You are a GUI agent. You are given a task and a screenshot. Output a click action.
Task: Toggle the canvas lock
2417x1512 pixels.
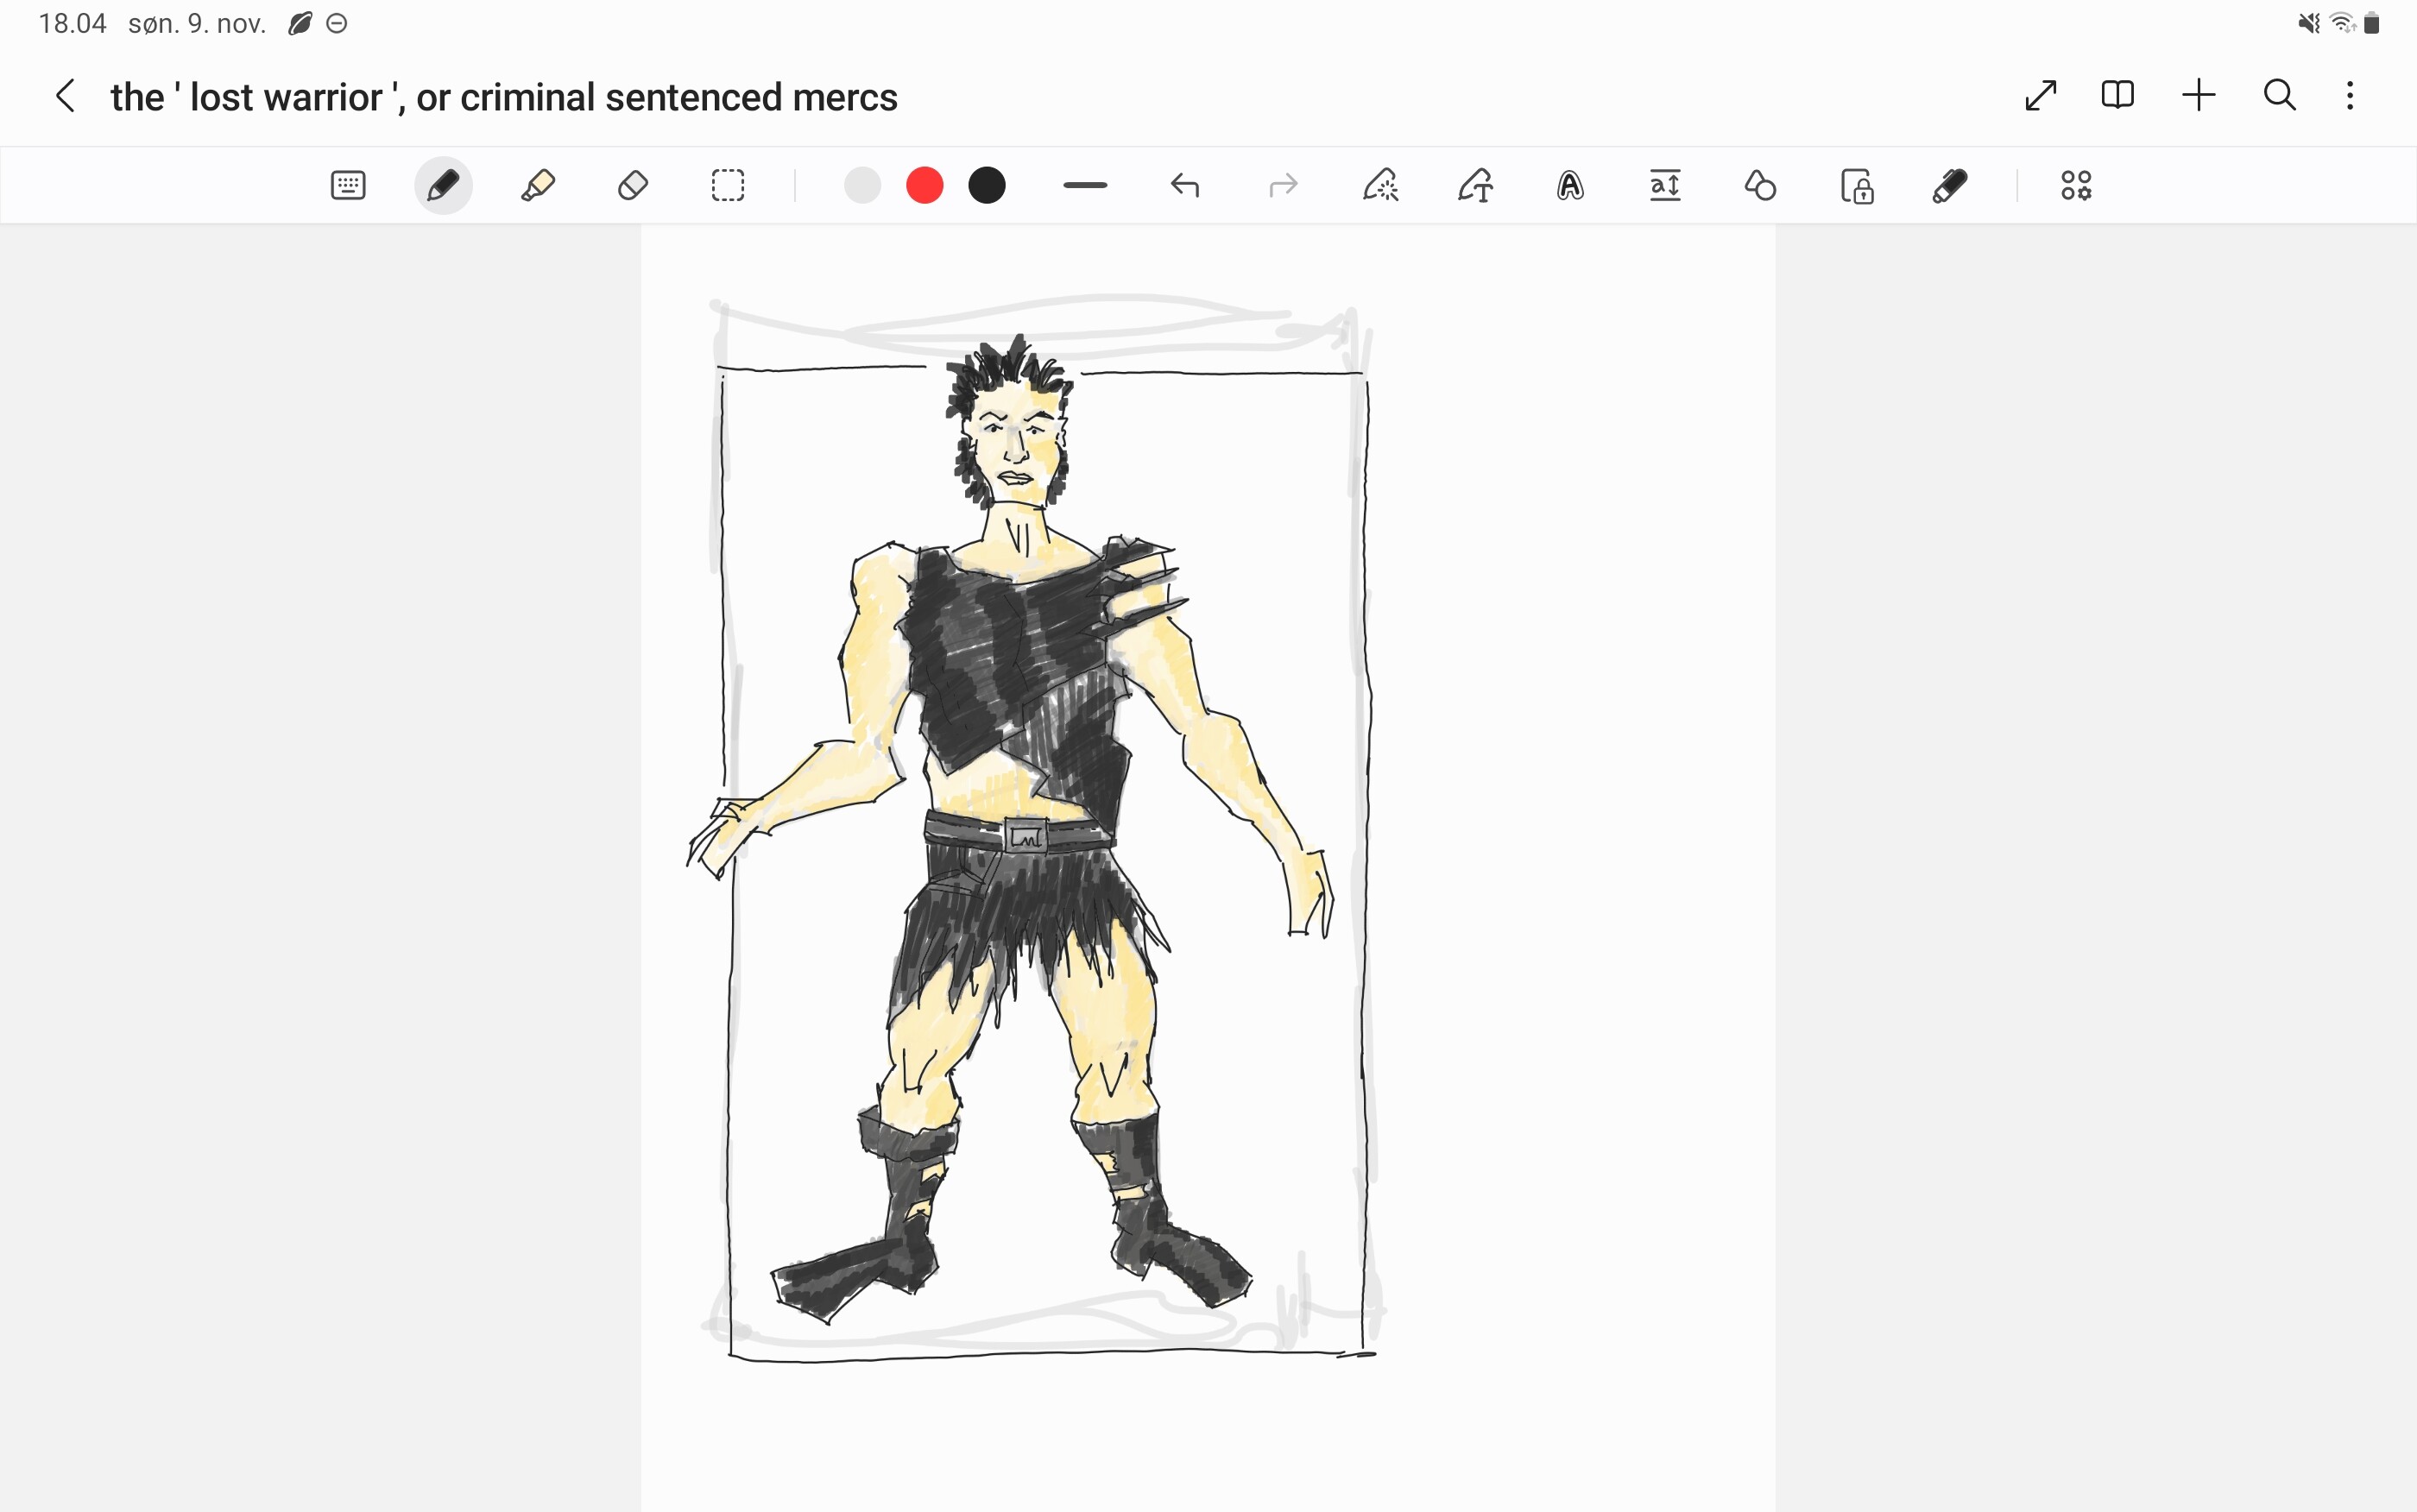(x=1857, y=186)
